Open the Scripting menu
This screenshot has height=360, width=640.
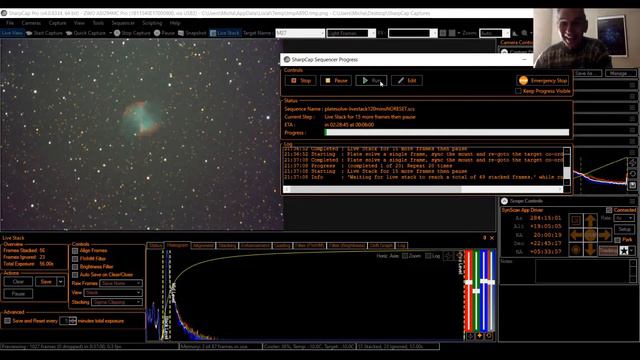pos(152,23)
